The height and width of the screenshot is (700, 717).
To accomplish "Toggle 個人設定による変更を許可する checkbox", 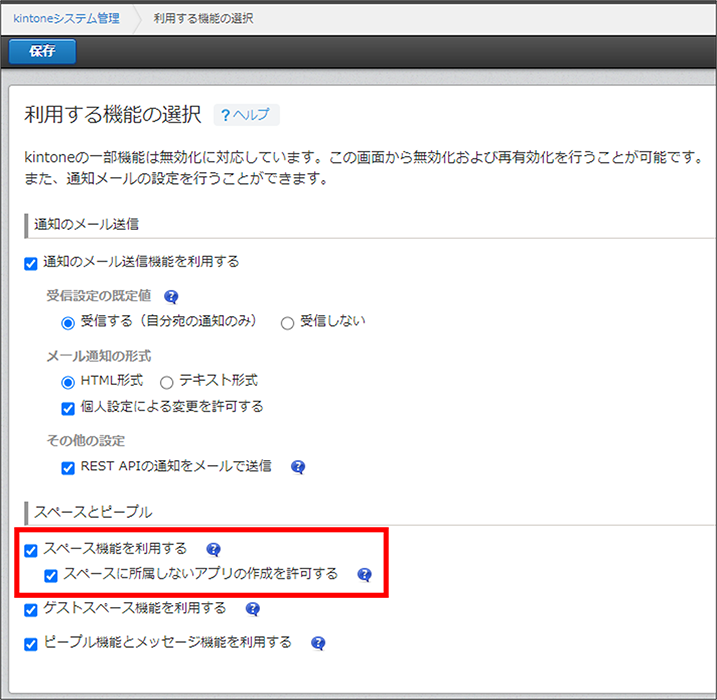I will click(x=68, y=408).
